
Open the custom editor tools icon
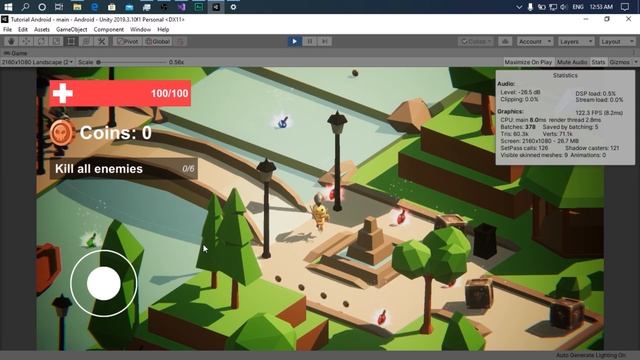[x=101, y=41]
